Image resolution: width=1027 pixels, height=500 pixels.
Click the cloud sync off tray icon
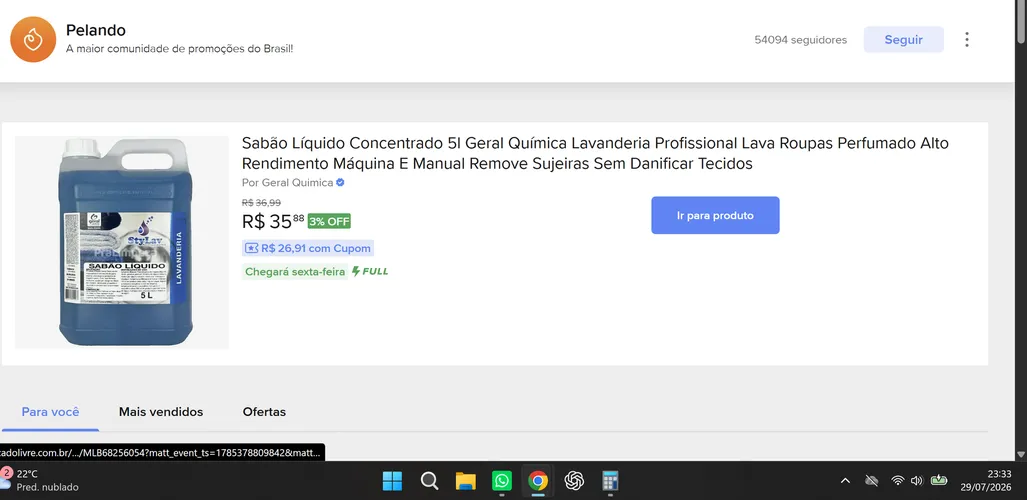click(871, 481)
